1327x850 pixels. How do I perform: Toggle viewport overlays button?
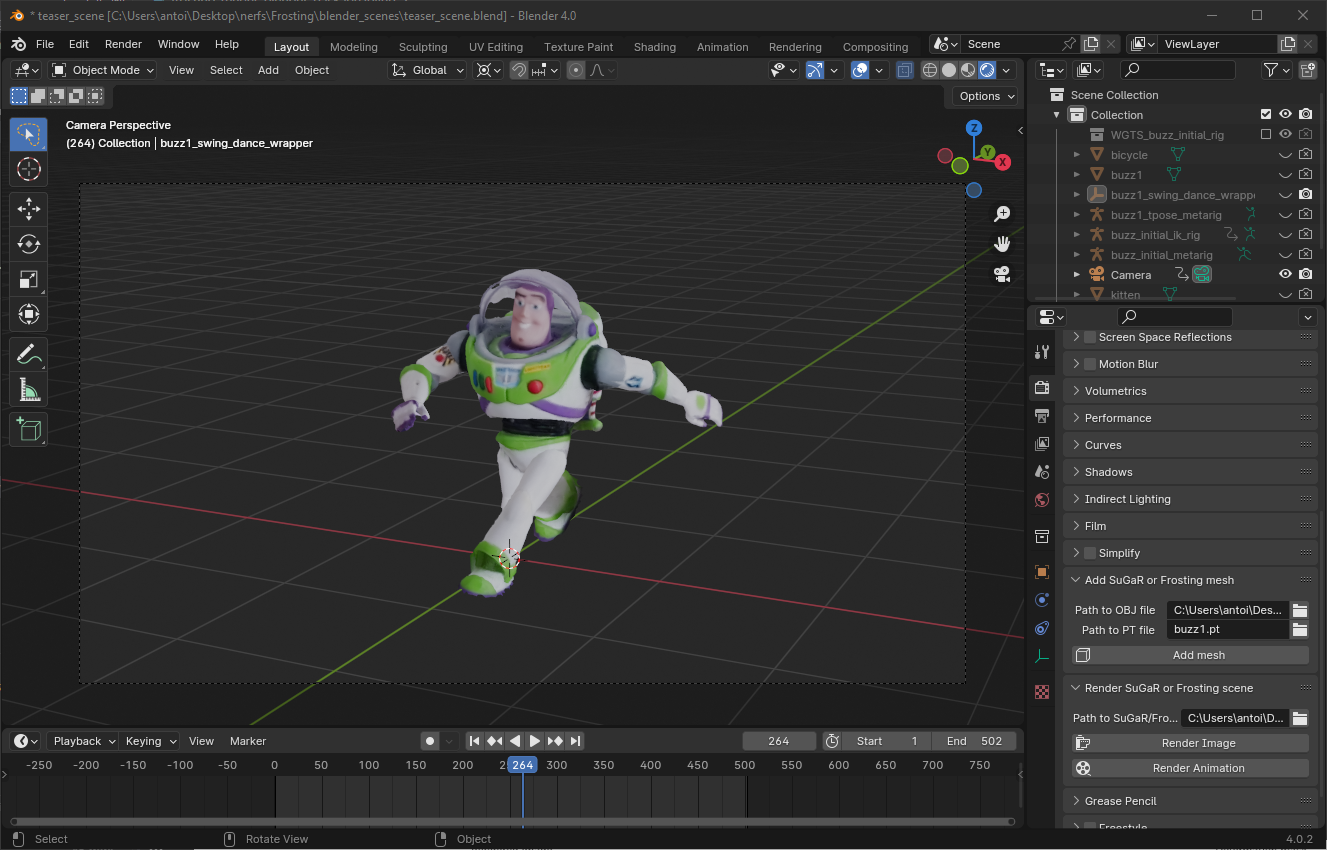click(860, 70)
